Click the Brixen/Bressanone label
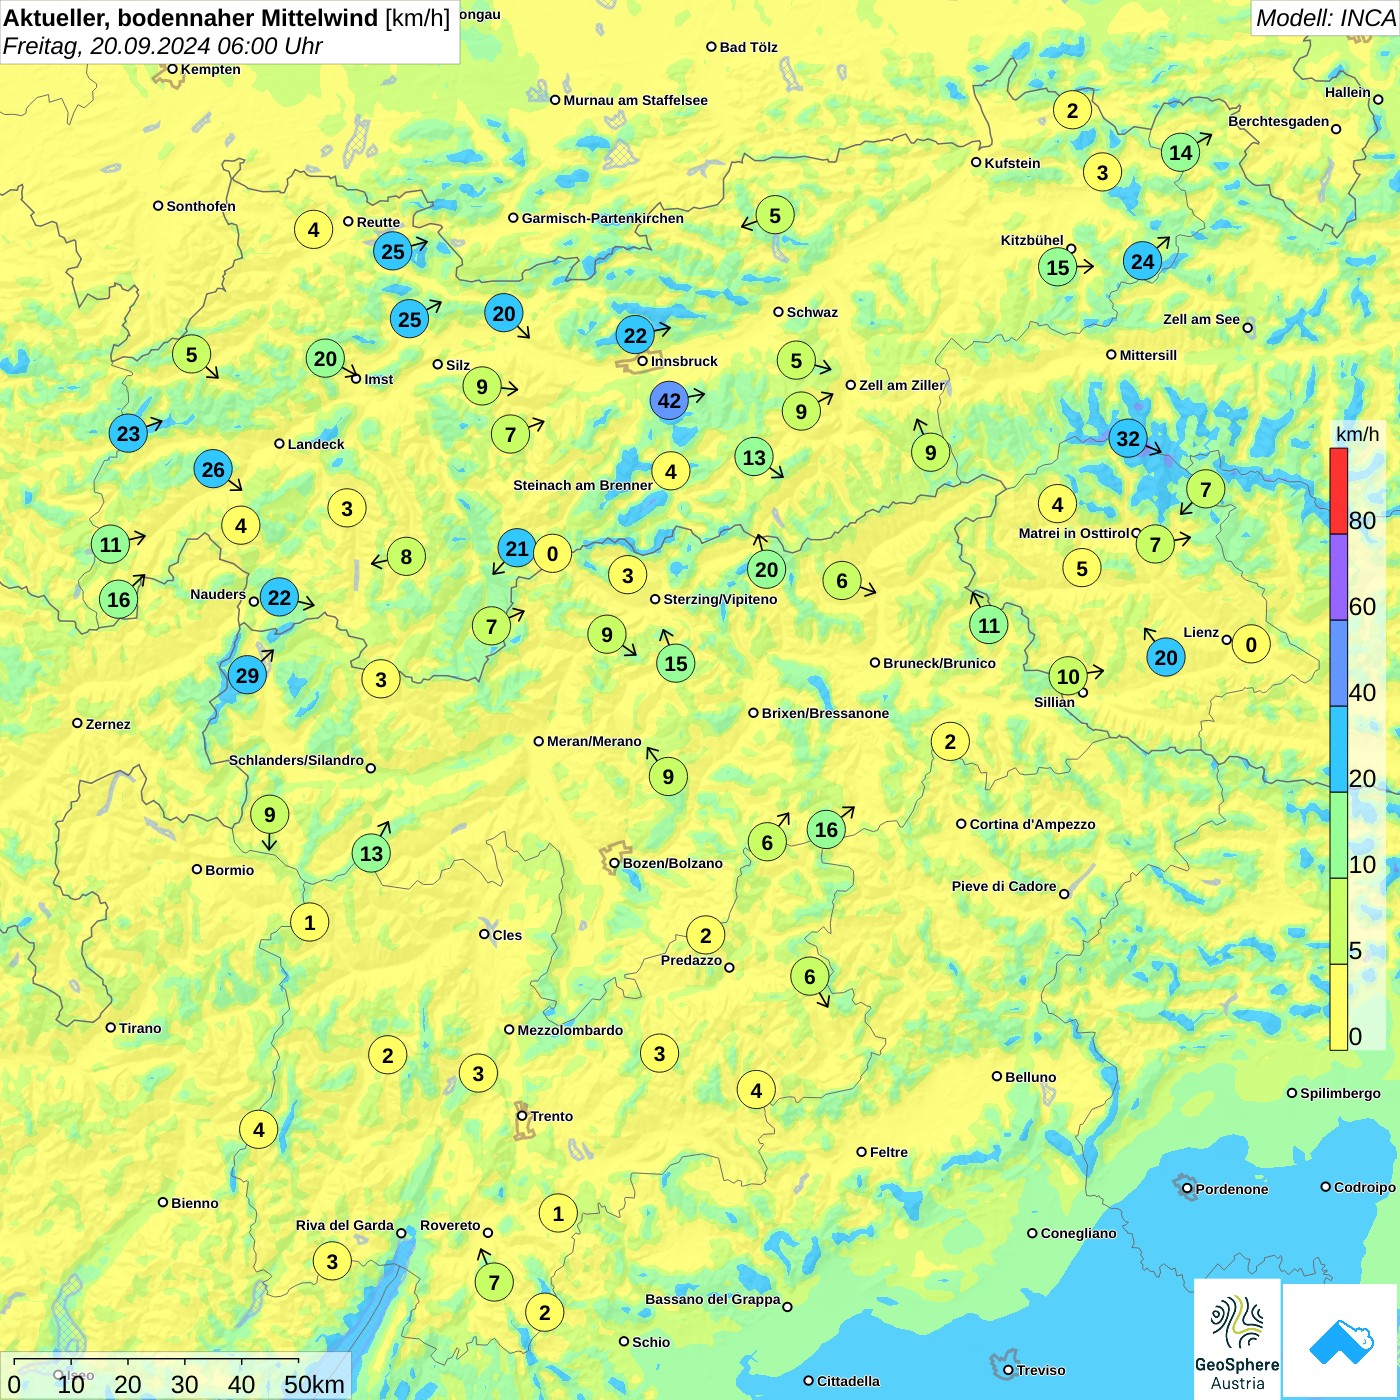Screen dimensions: 1400x1400 click(825, 713)
